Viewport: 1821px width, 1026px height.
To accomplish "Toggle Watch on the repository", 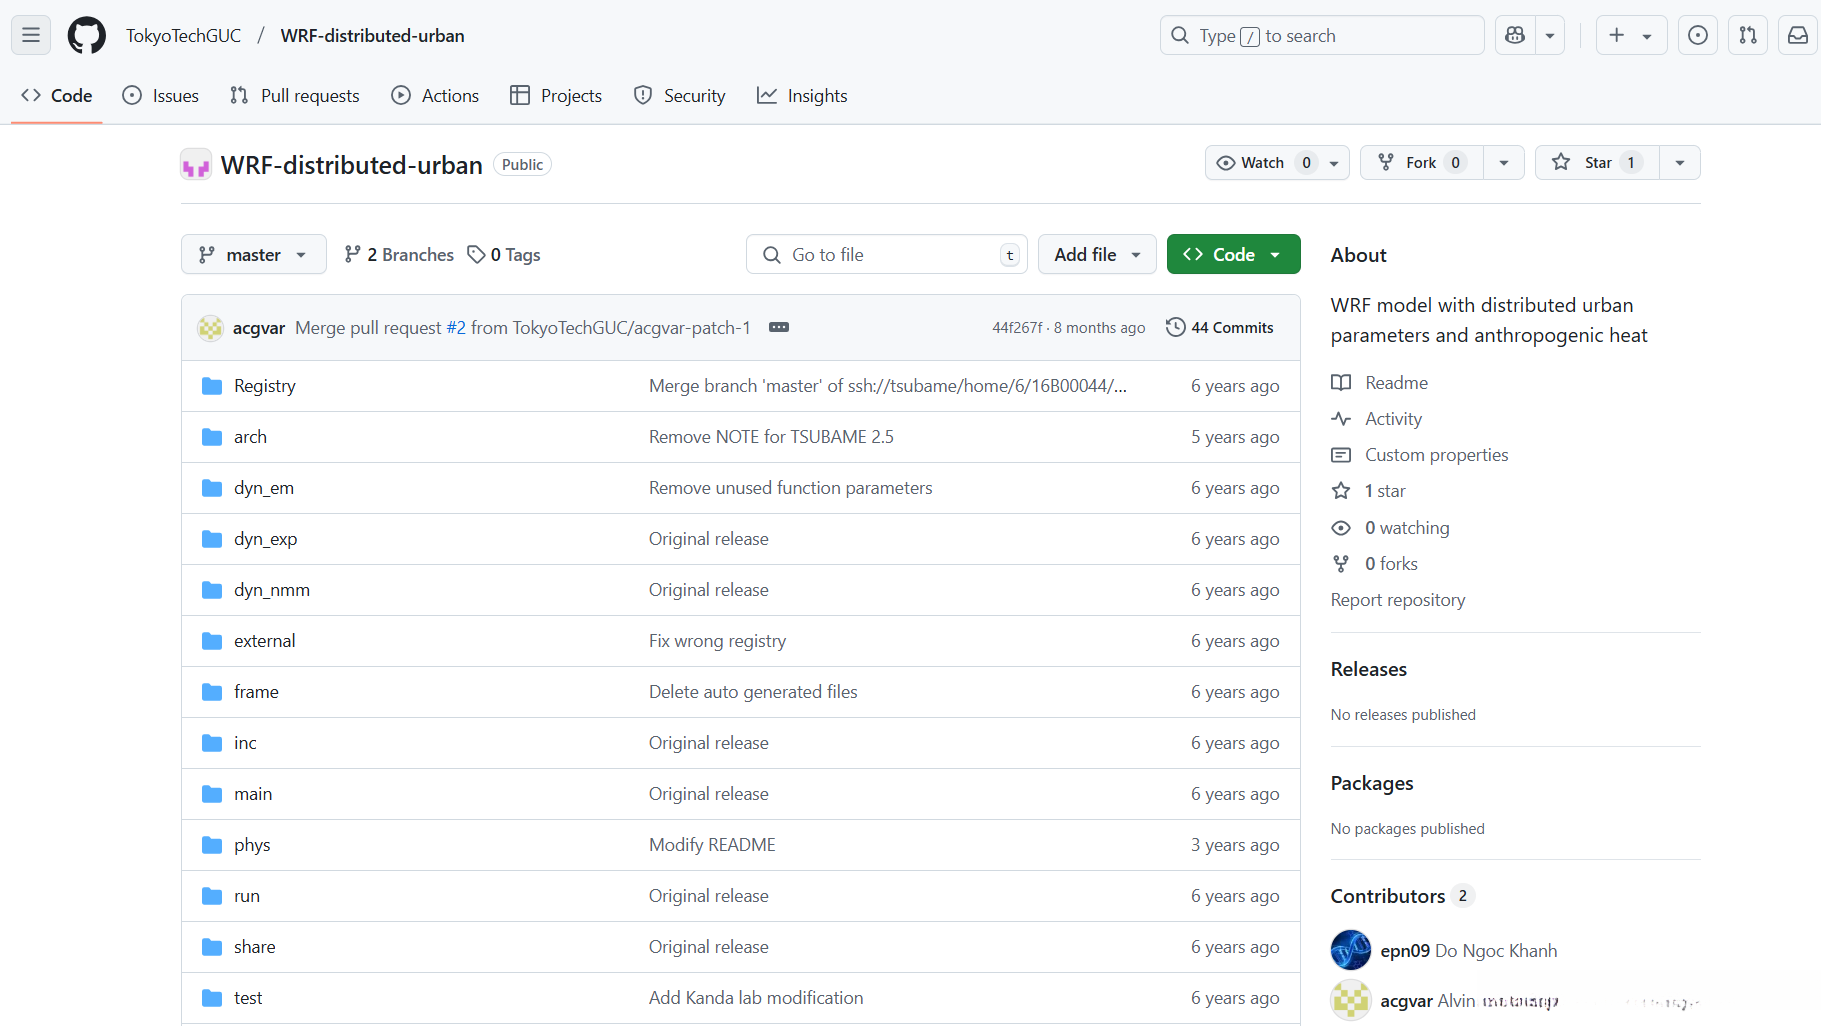I will coord(1263,163).
